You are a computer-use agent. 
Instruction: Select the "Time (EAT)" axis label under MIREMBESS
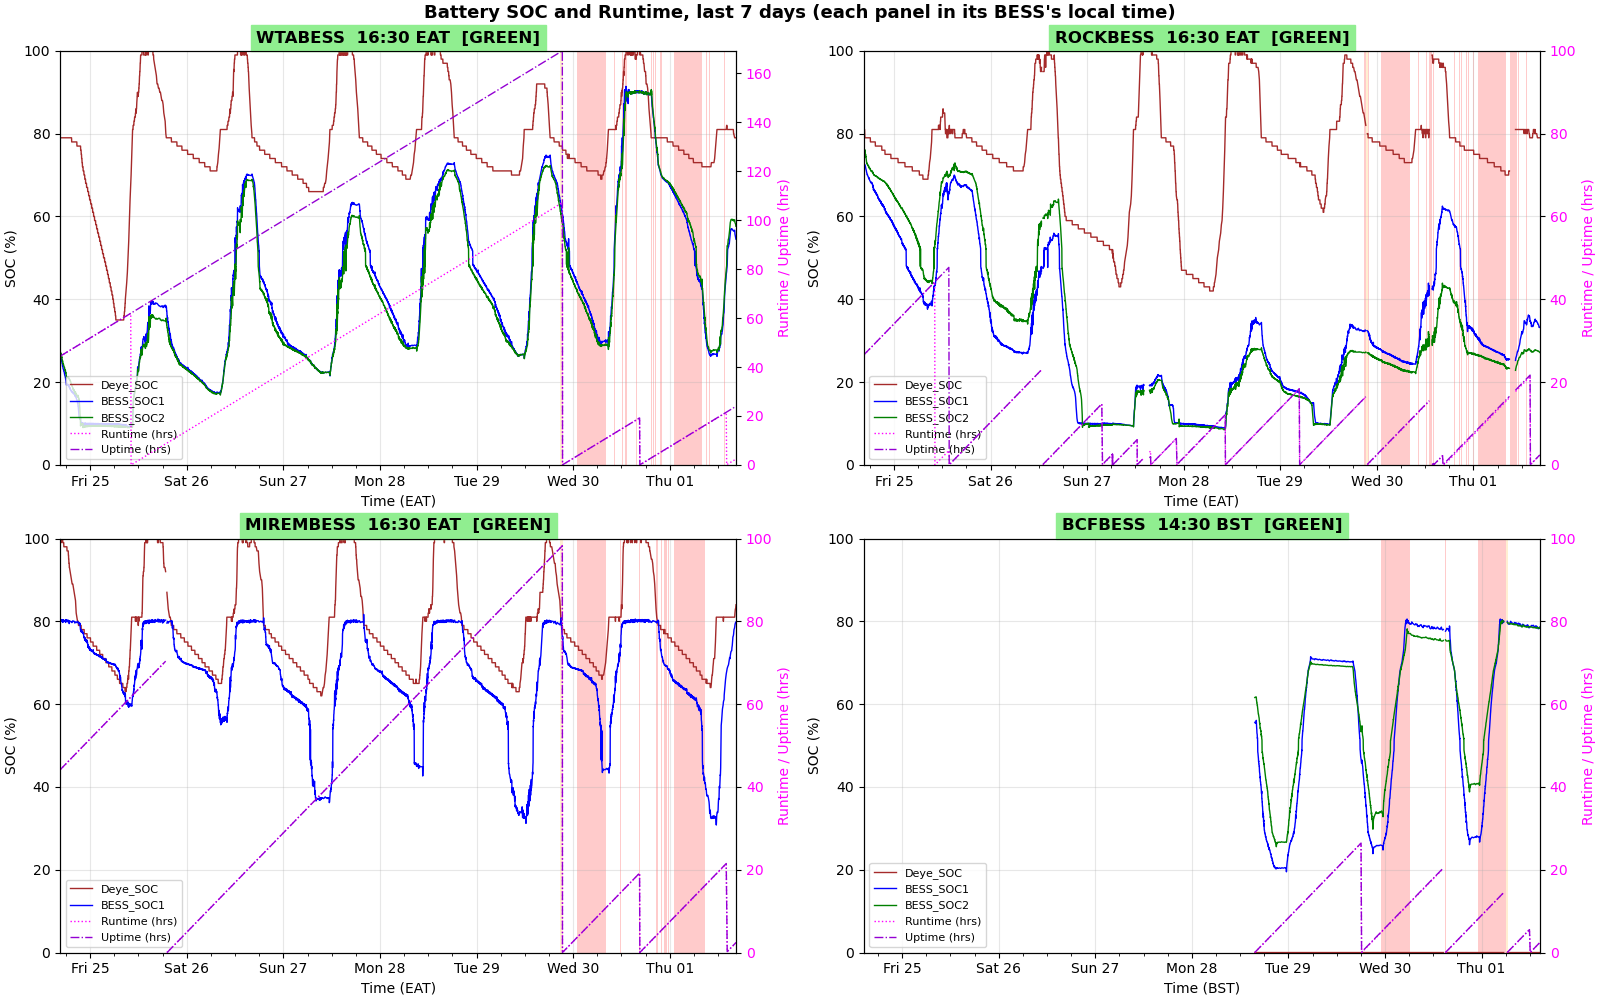click(398, 988)
